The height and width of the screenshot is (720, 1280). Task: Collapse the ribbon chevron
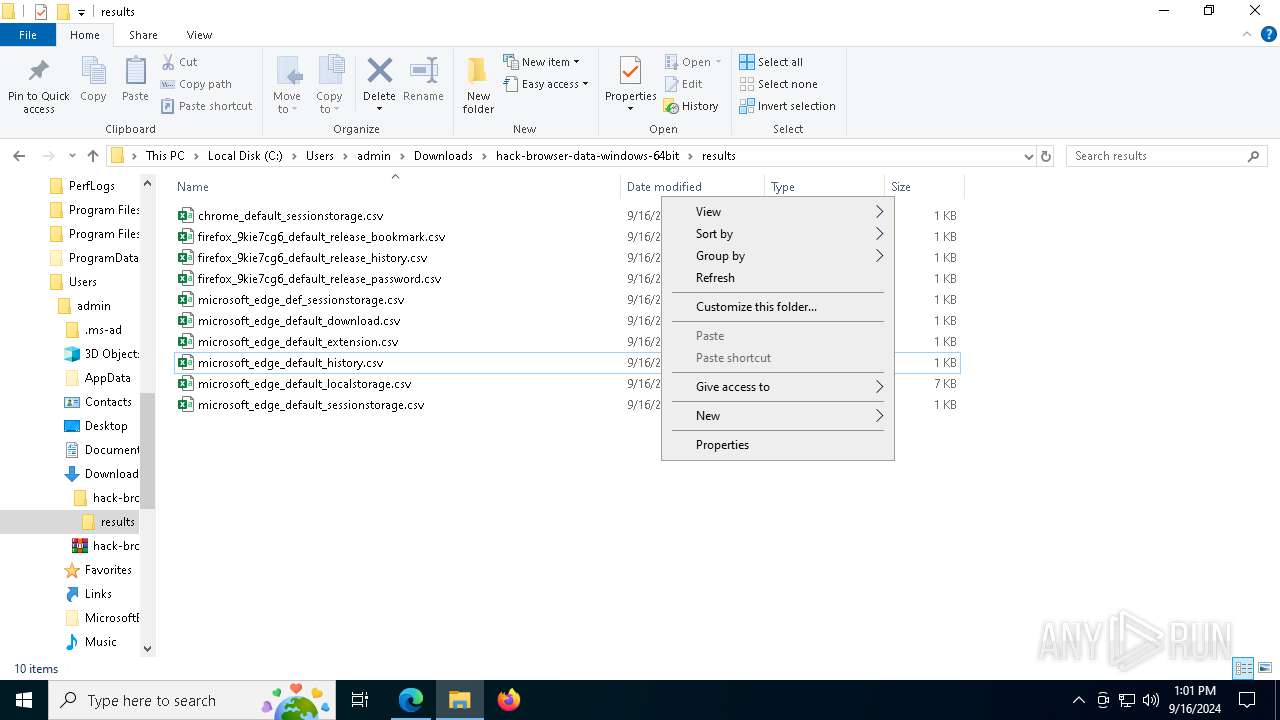tap(1246, 35)
